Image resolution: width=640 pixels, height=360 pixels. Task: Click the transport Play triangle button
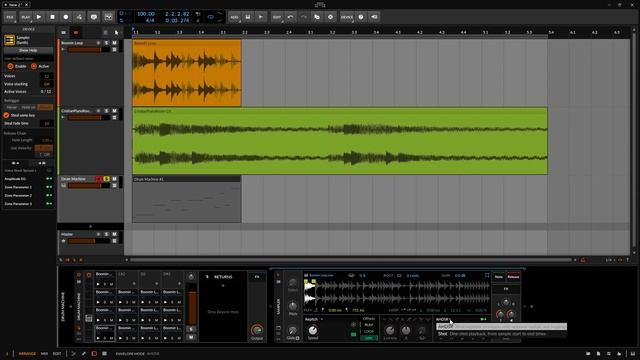coord(39,17)
